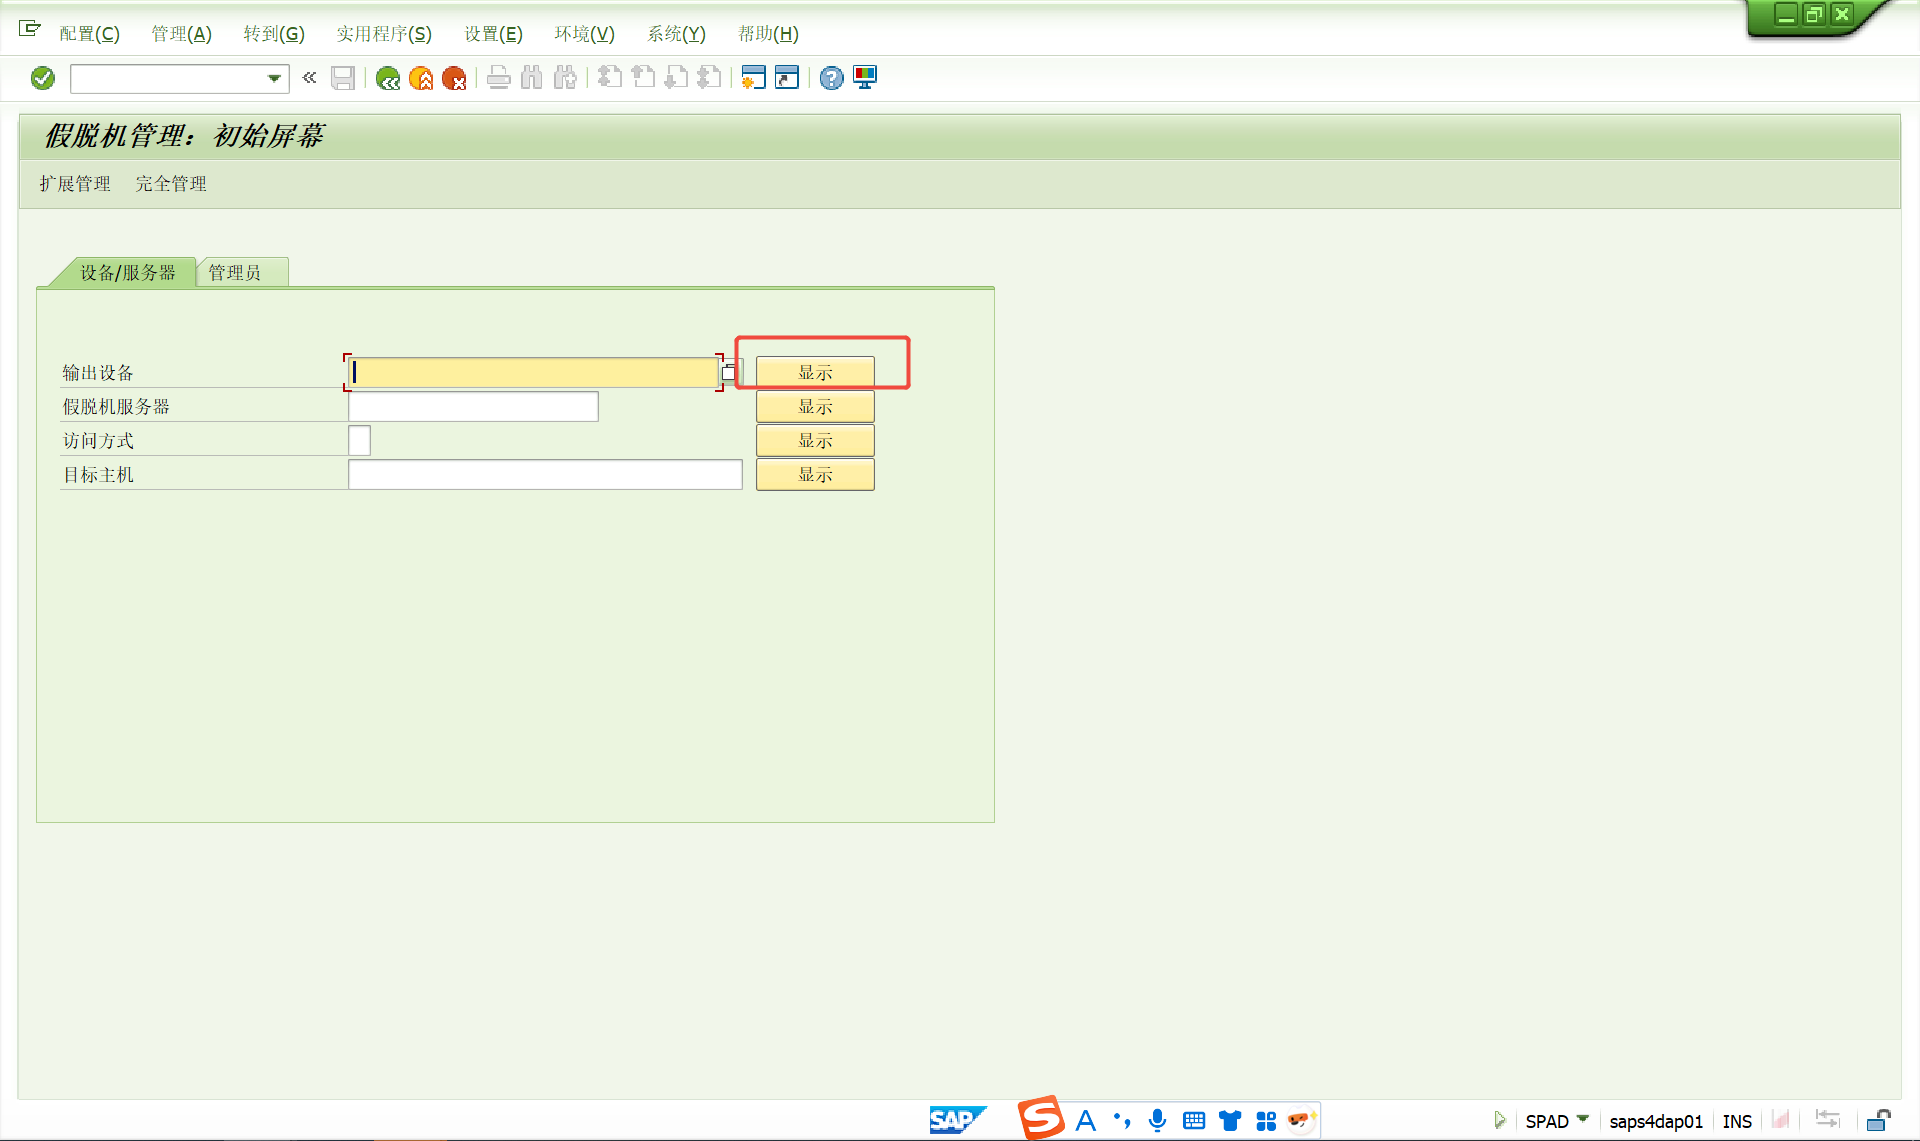Image resolution: width=1920 pixels, height=1141 pixels.
Task: Click the green Back arrow icon
Action: click(388, 78)
